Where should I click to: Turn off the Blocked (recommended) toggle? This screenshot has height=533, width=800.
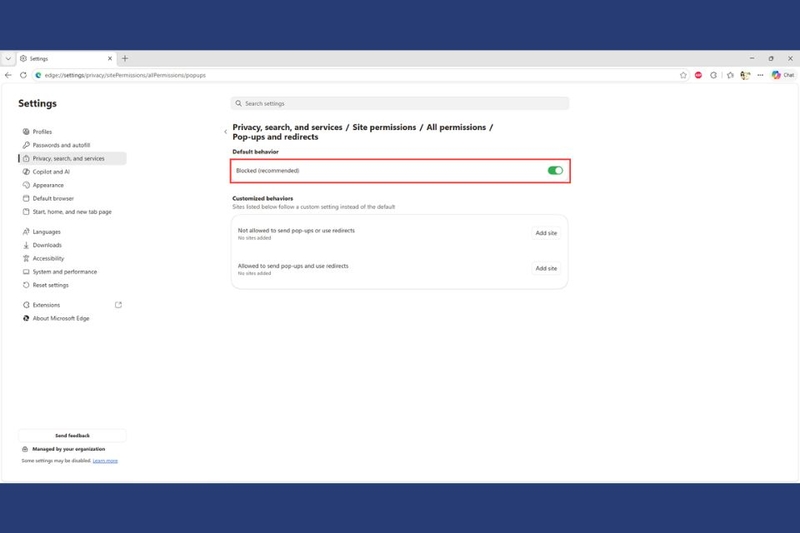(555, 170)
